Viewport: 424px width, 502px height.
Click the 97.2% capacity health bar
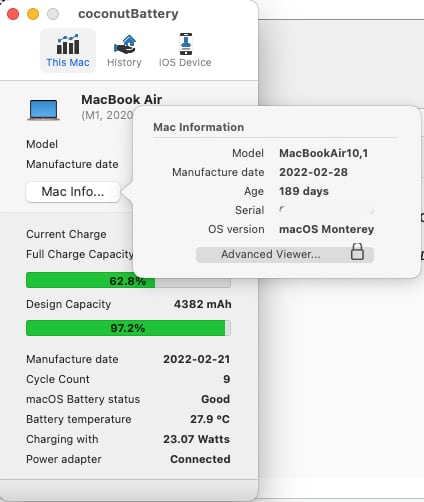coord(128,328)
